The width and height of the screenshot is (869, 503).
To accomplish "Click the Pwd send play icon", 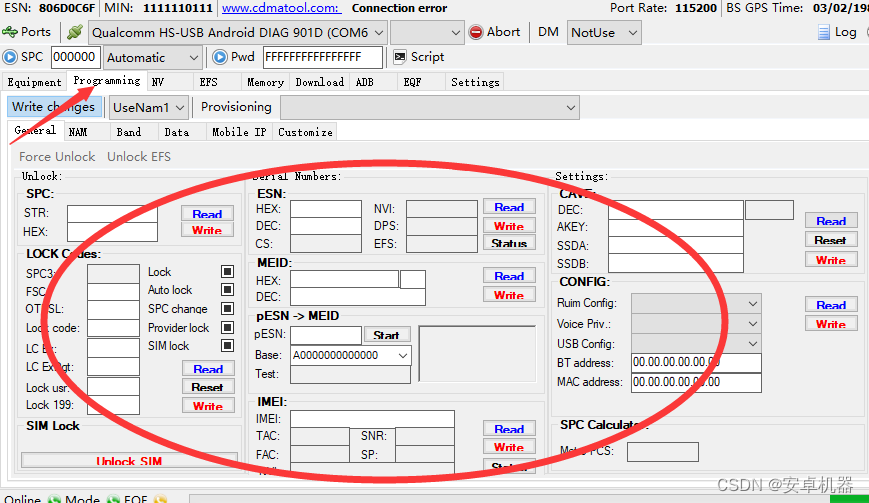I will (220, 57).
